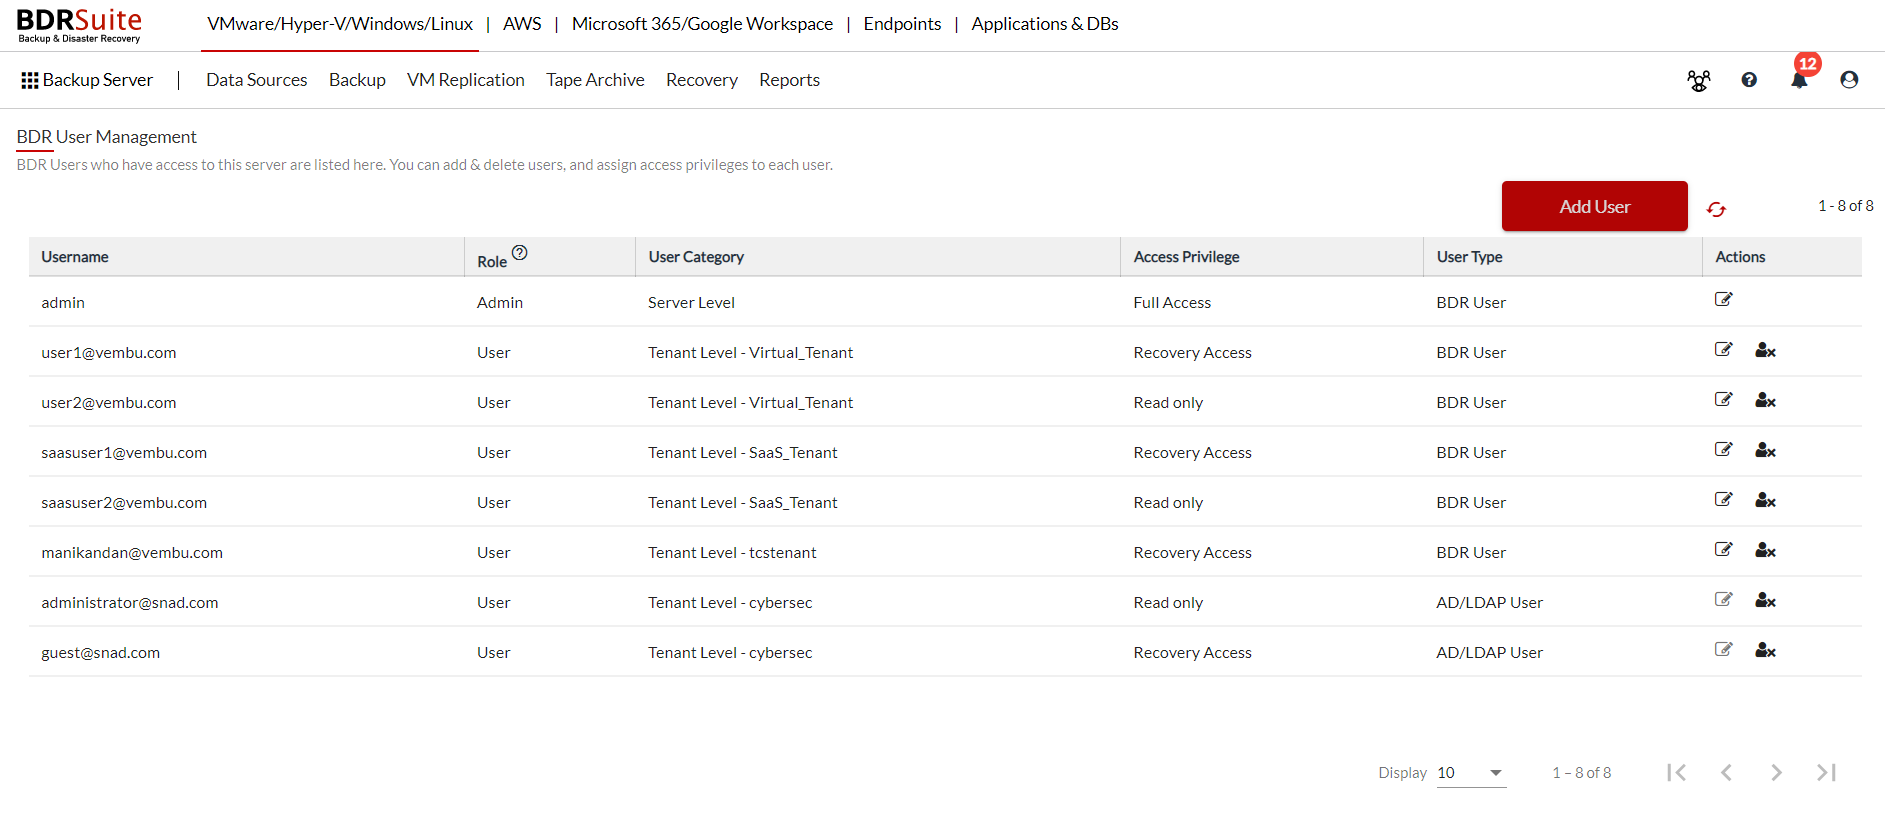Click the edit icon for admin user

tap(1723, 299)
